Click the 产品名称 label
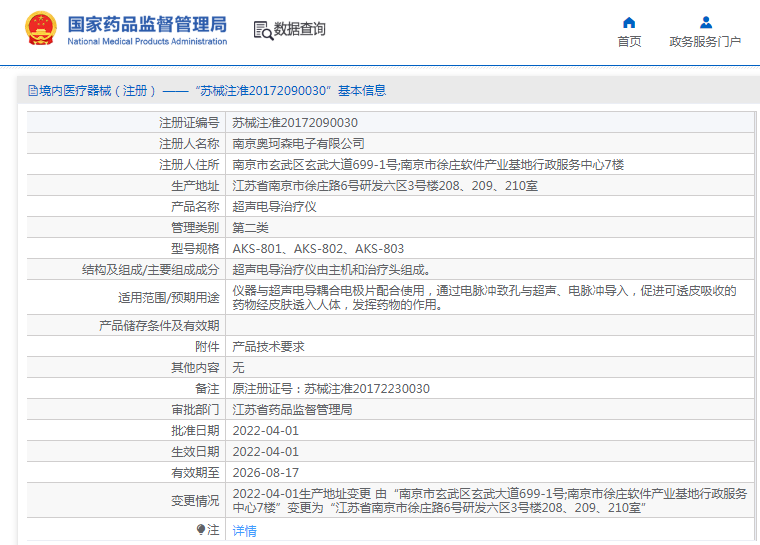This screenshot has width=760, height=545. [195, 207]
